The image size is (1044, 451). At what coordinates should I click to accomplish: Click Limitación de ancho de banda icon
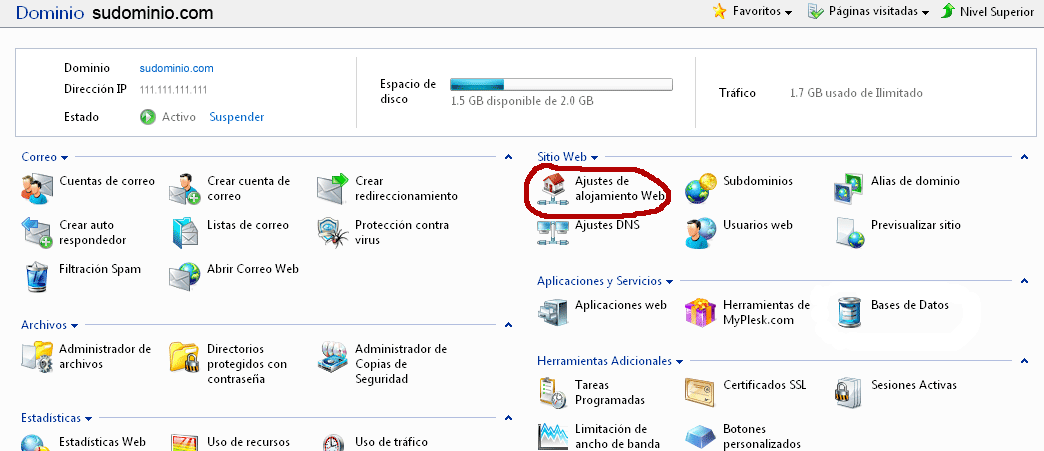coord(553,436)
